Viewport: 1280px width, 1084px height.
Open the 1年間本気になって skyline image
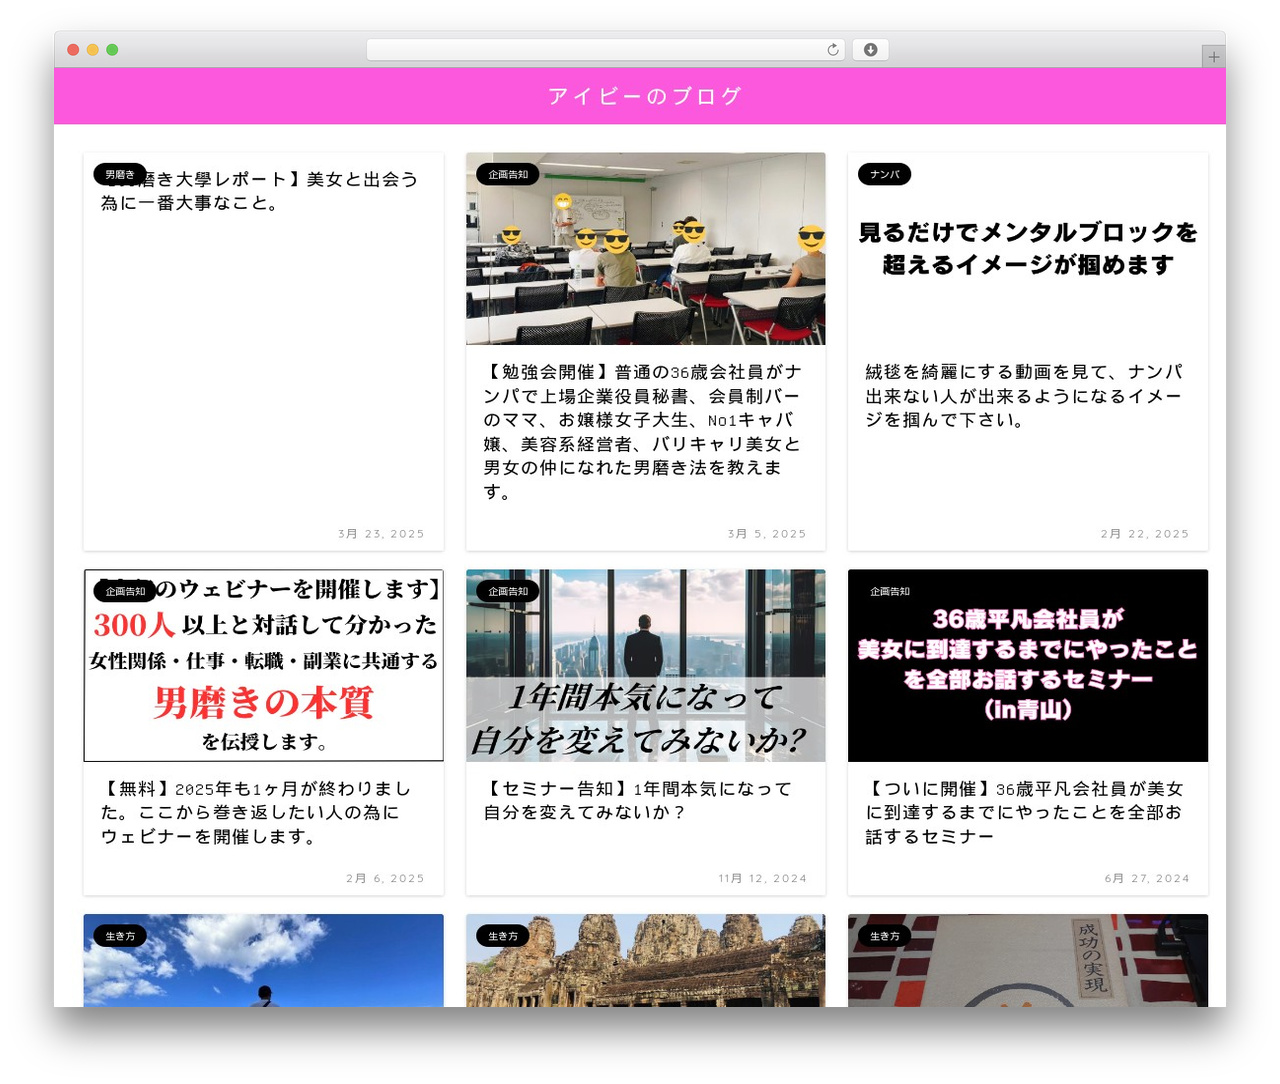pos(646,666)
